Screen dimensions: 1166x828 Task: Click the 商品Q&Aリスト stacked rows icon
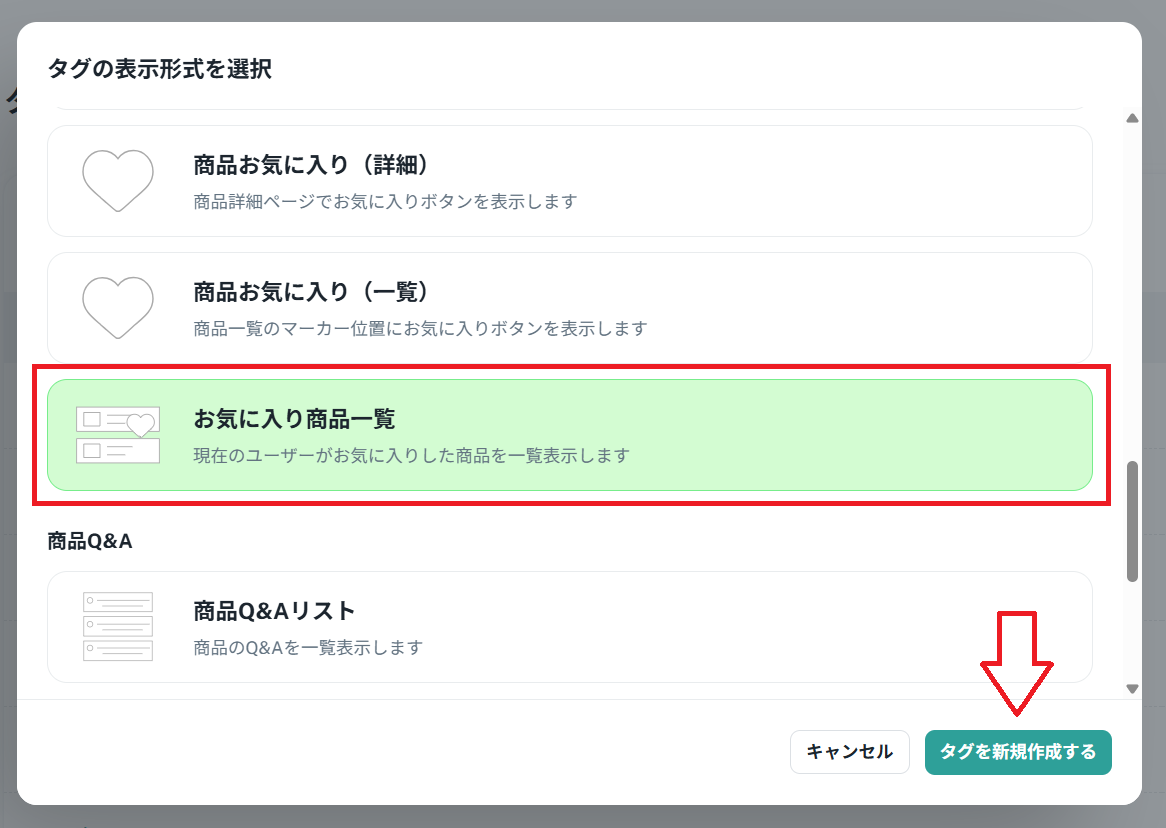point(117,626)
